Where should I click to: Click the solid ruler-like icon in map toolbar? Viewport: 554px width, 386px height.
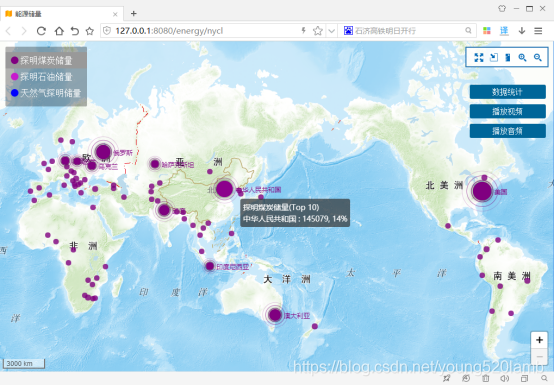tap(508, 58)
